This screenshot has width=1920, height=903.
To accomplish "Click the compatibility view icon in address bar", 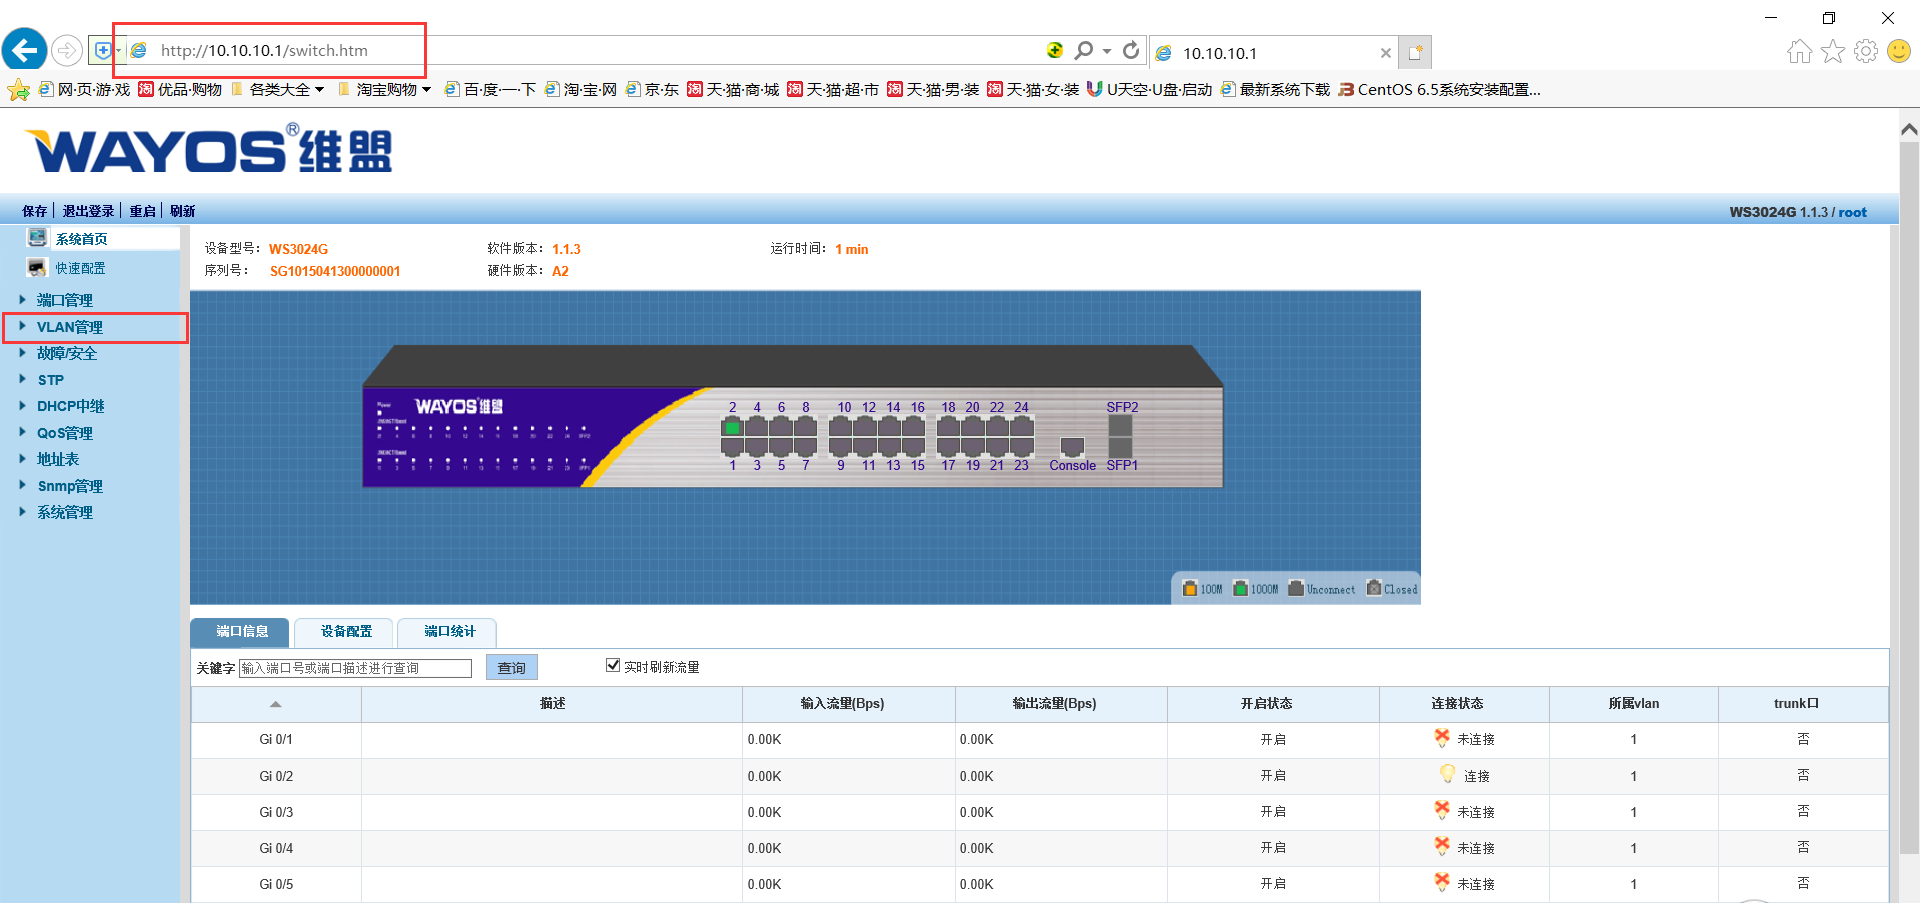I will click(x=102, y=50).
